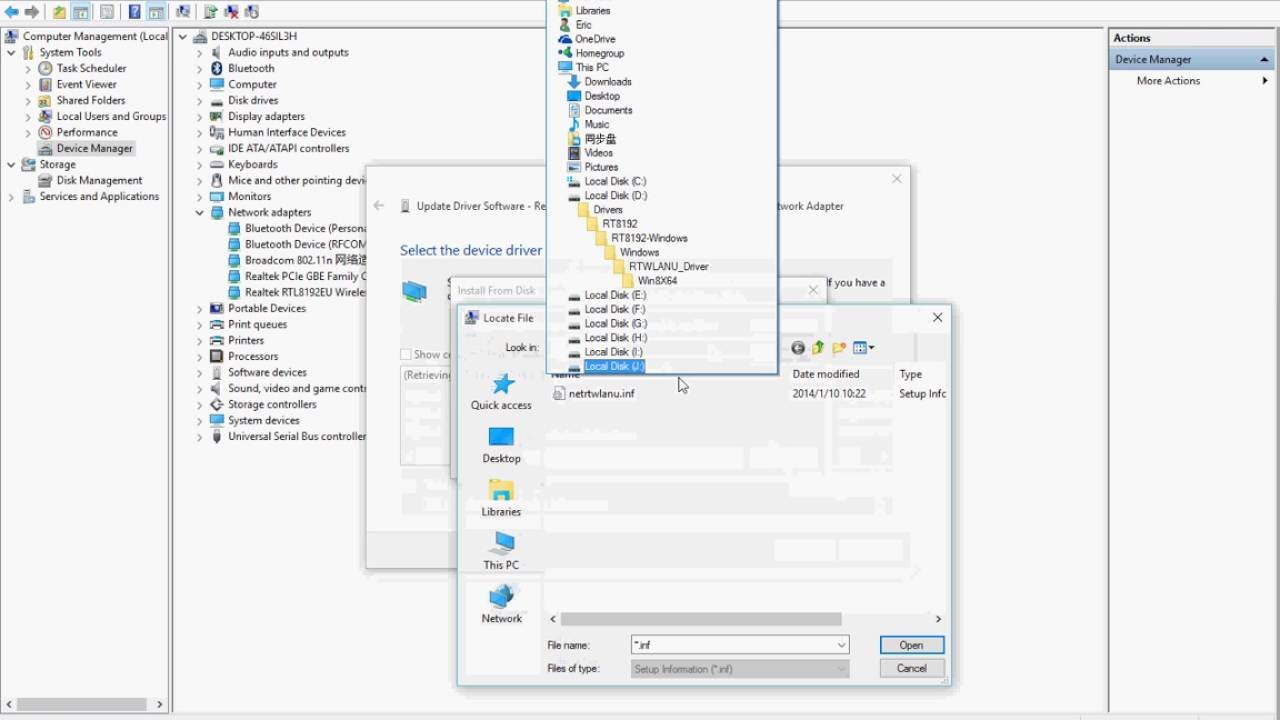
Task: Select Disk Management in the console tree
Action: [x=99, y=180]
